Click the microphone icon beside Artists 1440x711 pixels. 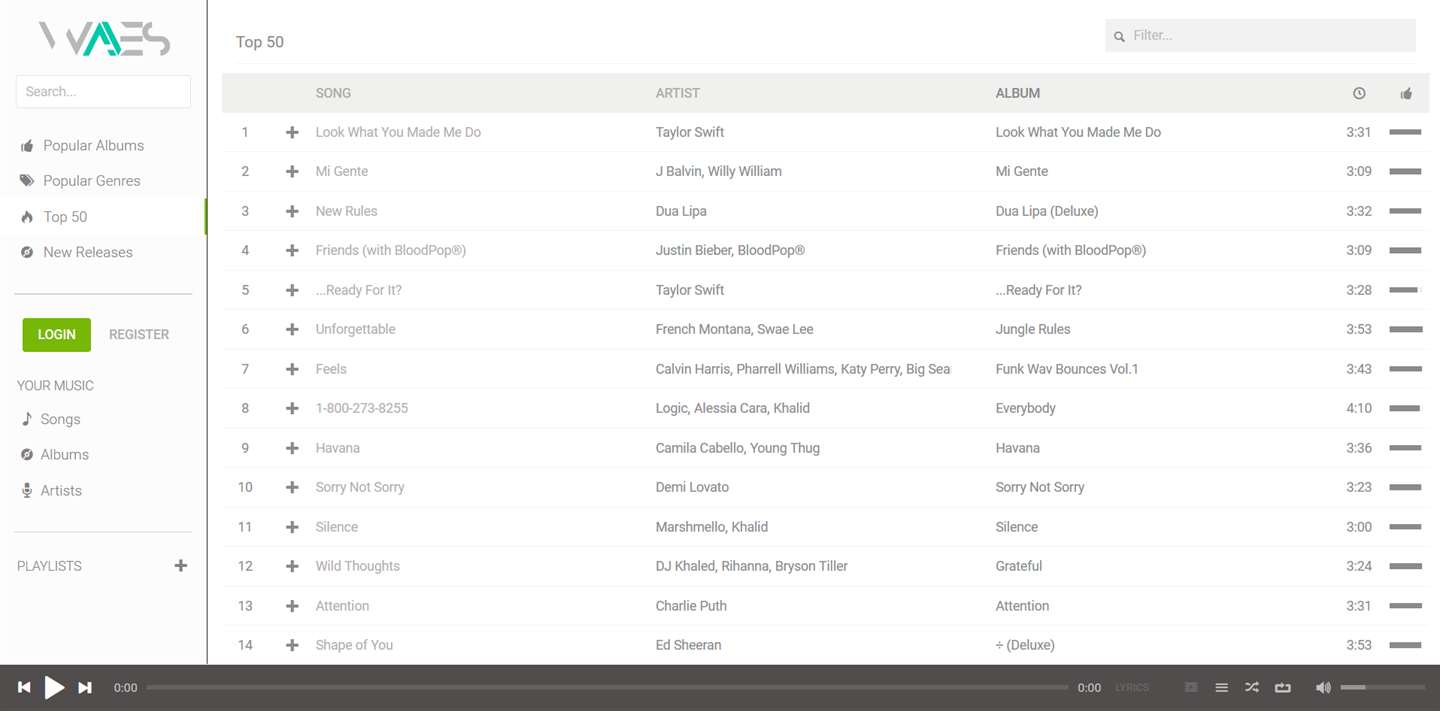pyautogui.click(x=27, y=490)
